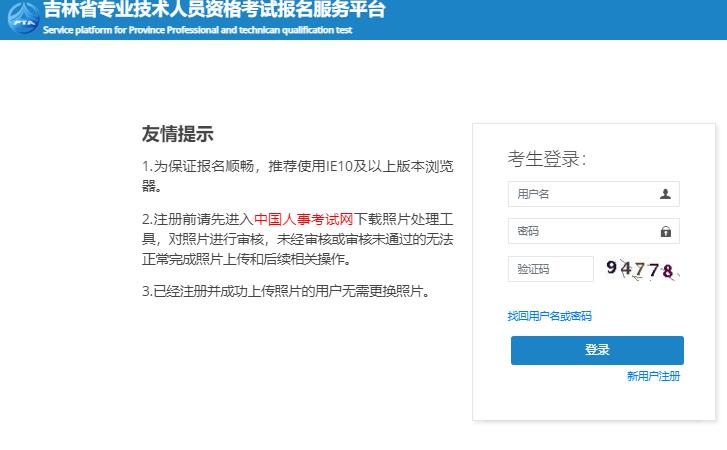The image size is (727, 450).
Task: Click the 友情提示 heading
Action: pos(178,134)
